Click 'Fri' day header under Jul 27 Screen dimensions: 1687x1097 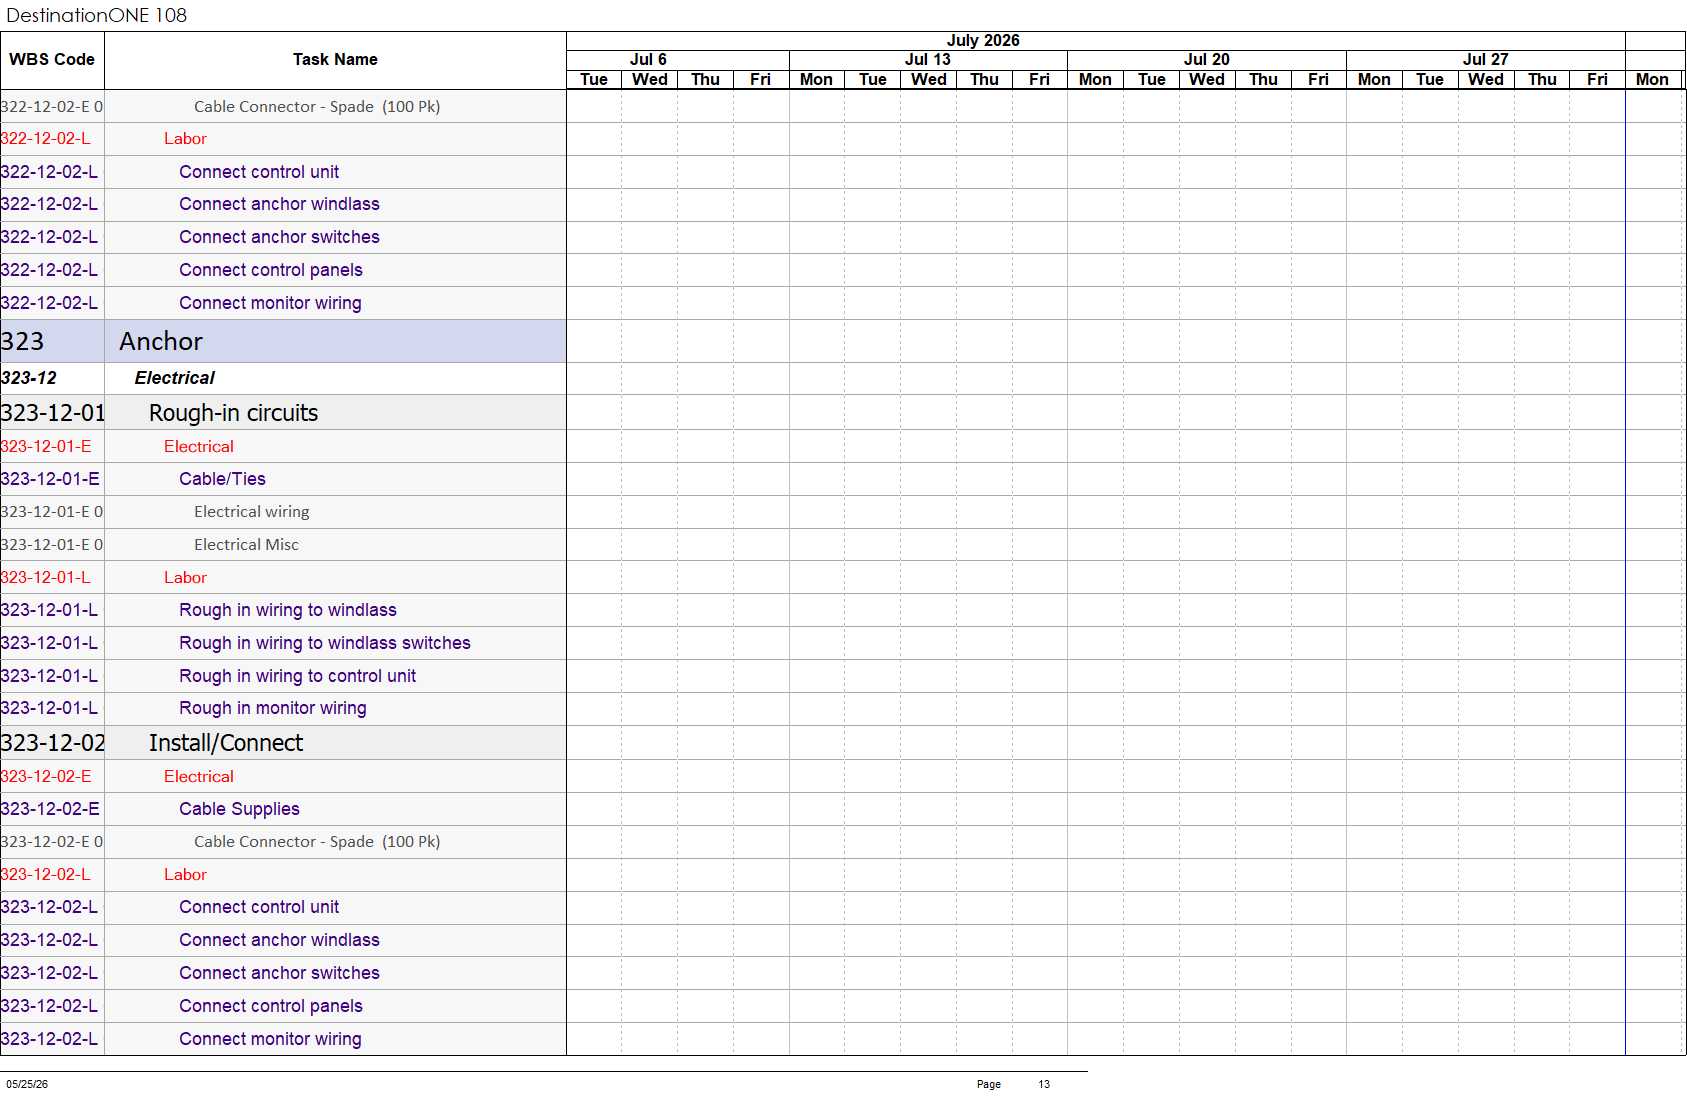[1597, 80]
